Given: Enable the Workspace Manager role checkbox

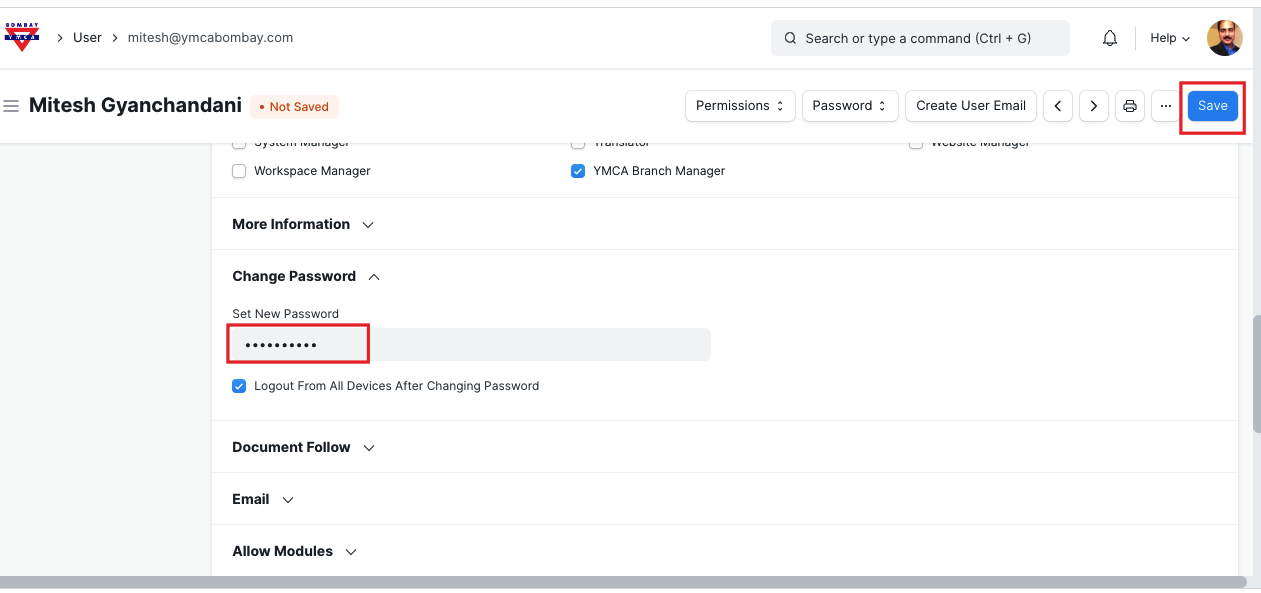Looking at the screenshot, I should coord(239,171).
